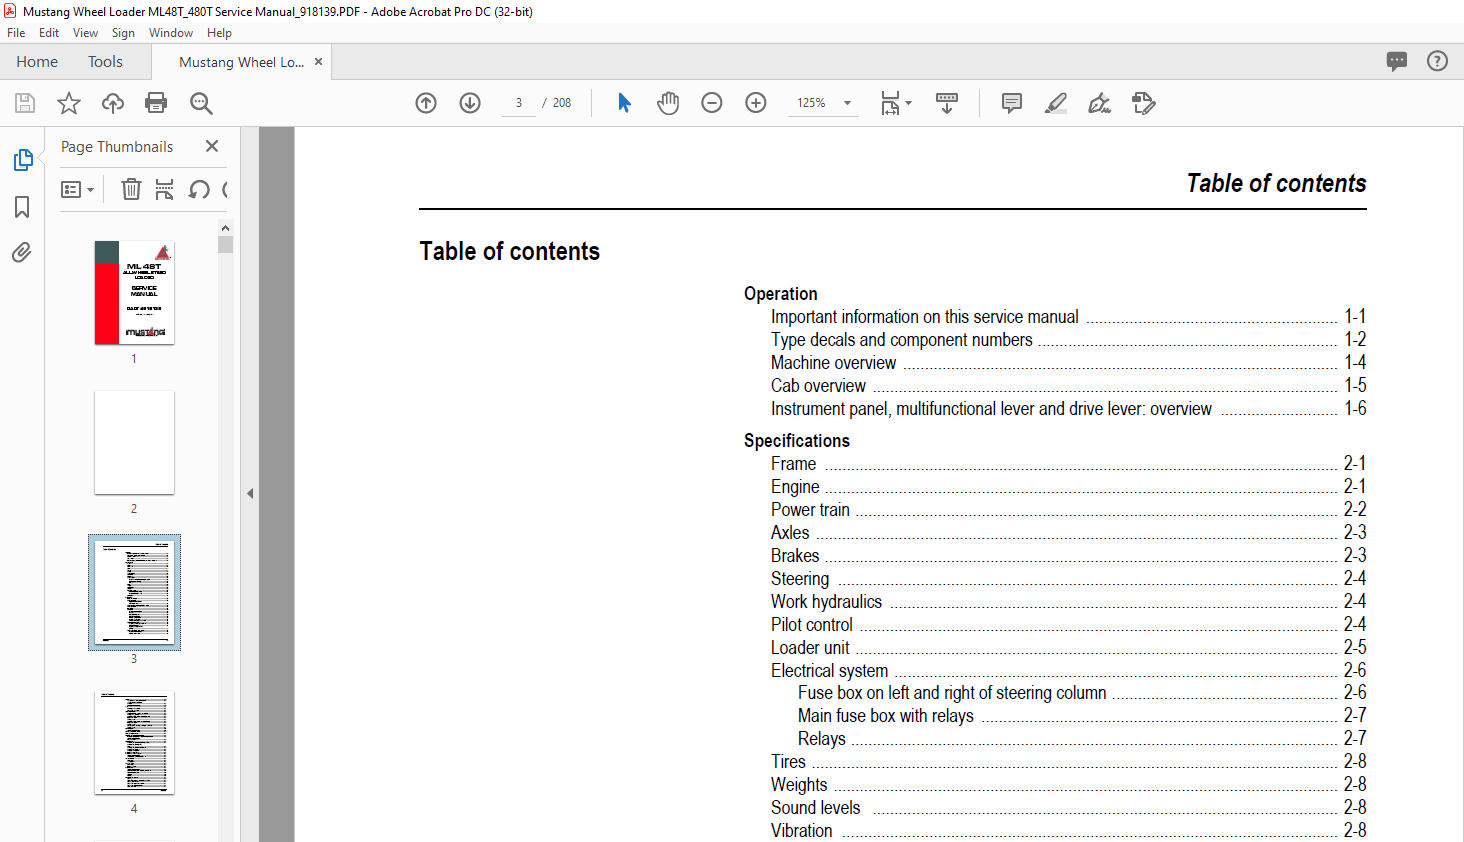Open the View menu
This screenshot has width=1464, height=842.
coord(85,33)
